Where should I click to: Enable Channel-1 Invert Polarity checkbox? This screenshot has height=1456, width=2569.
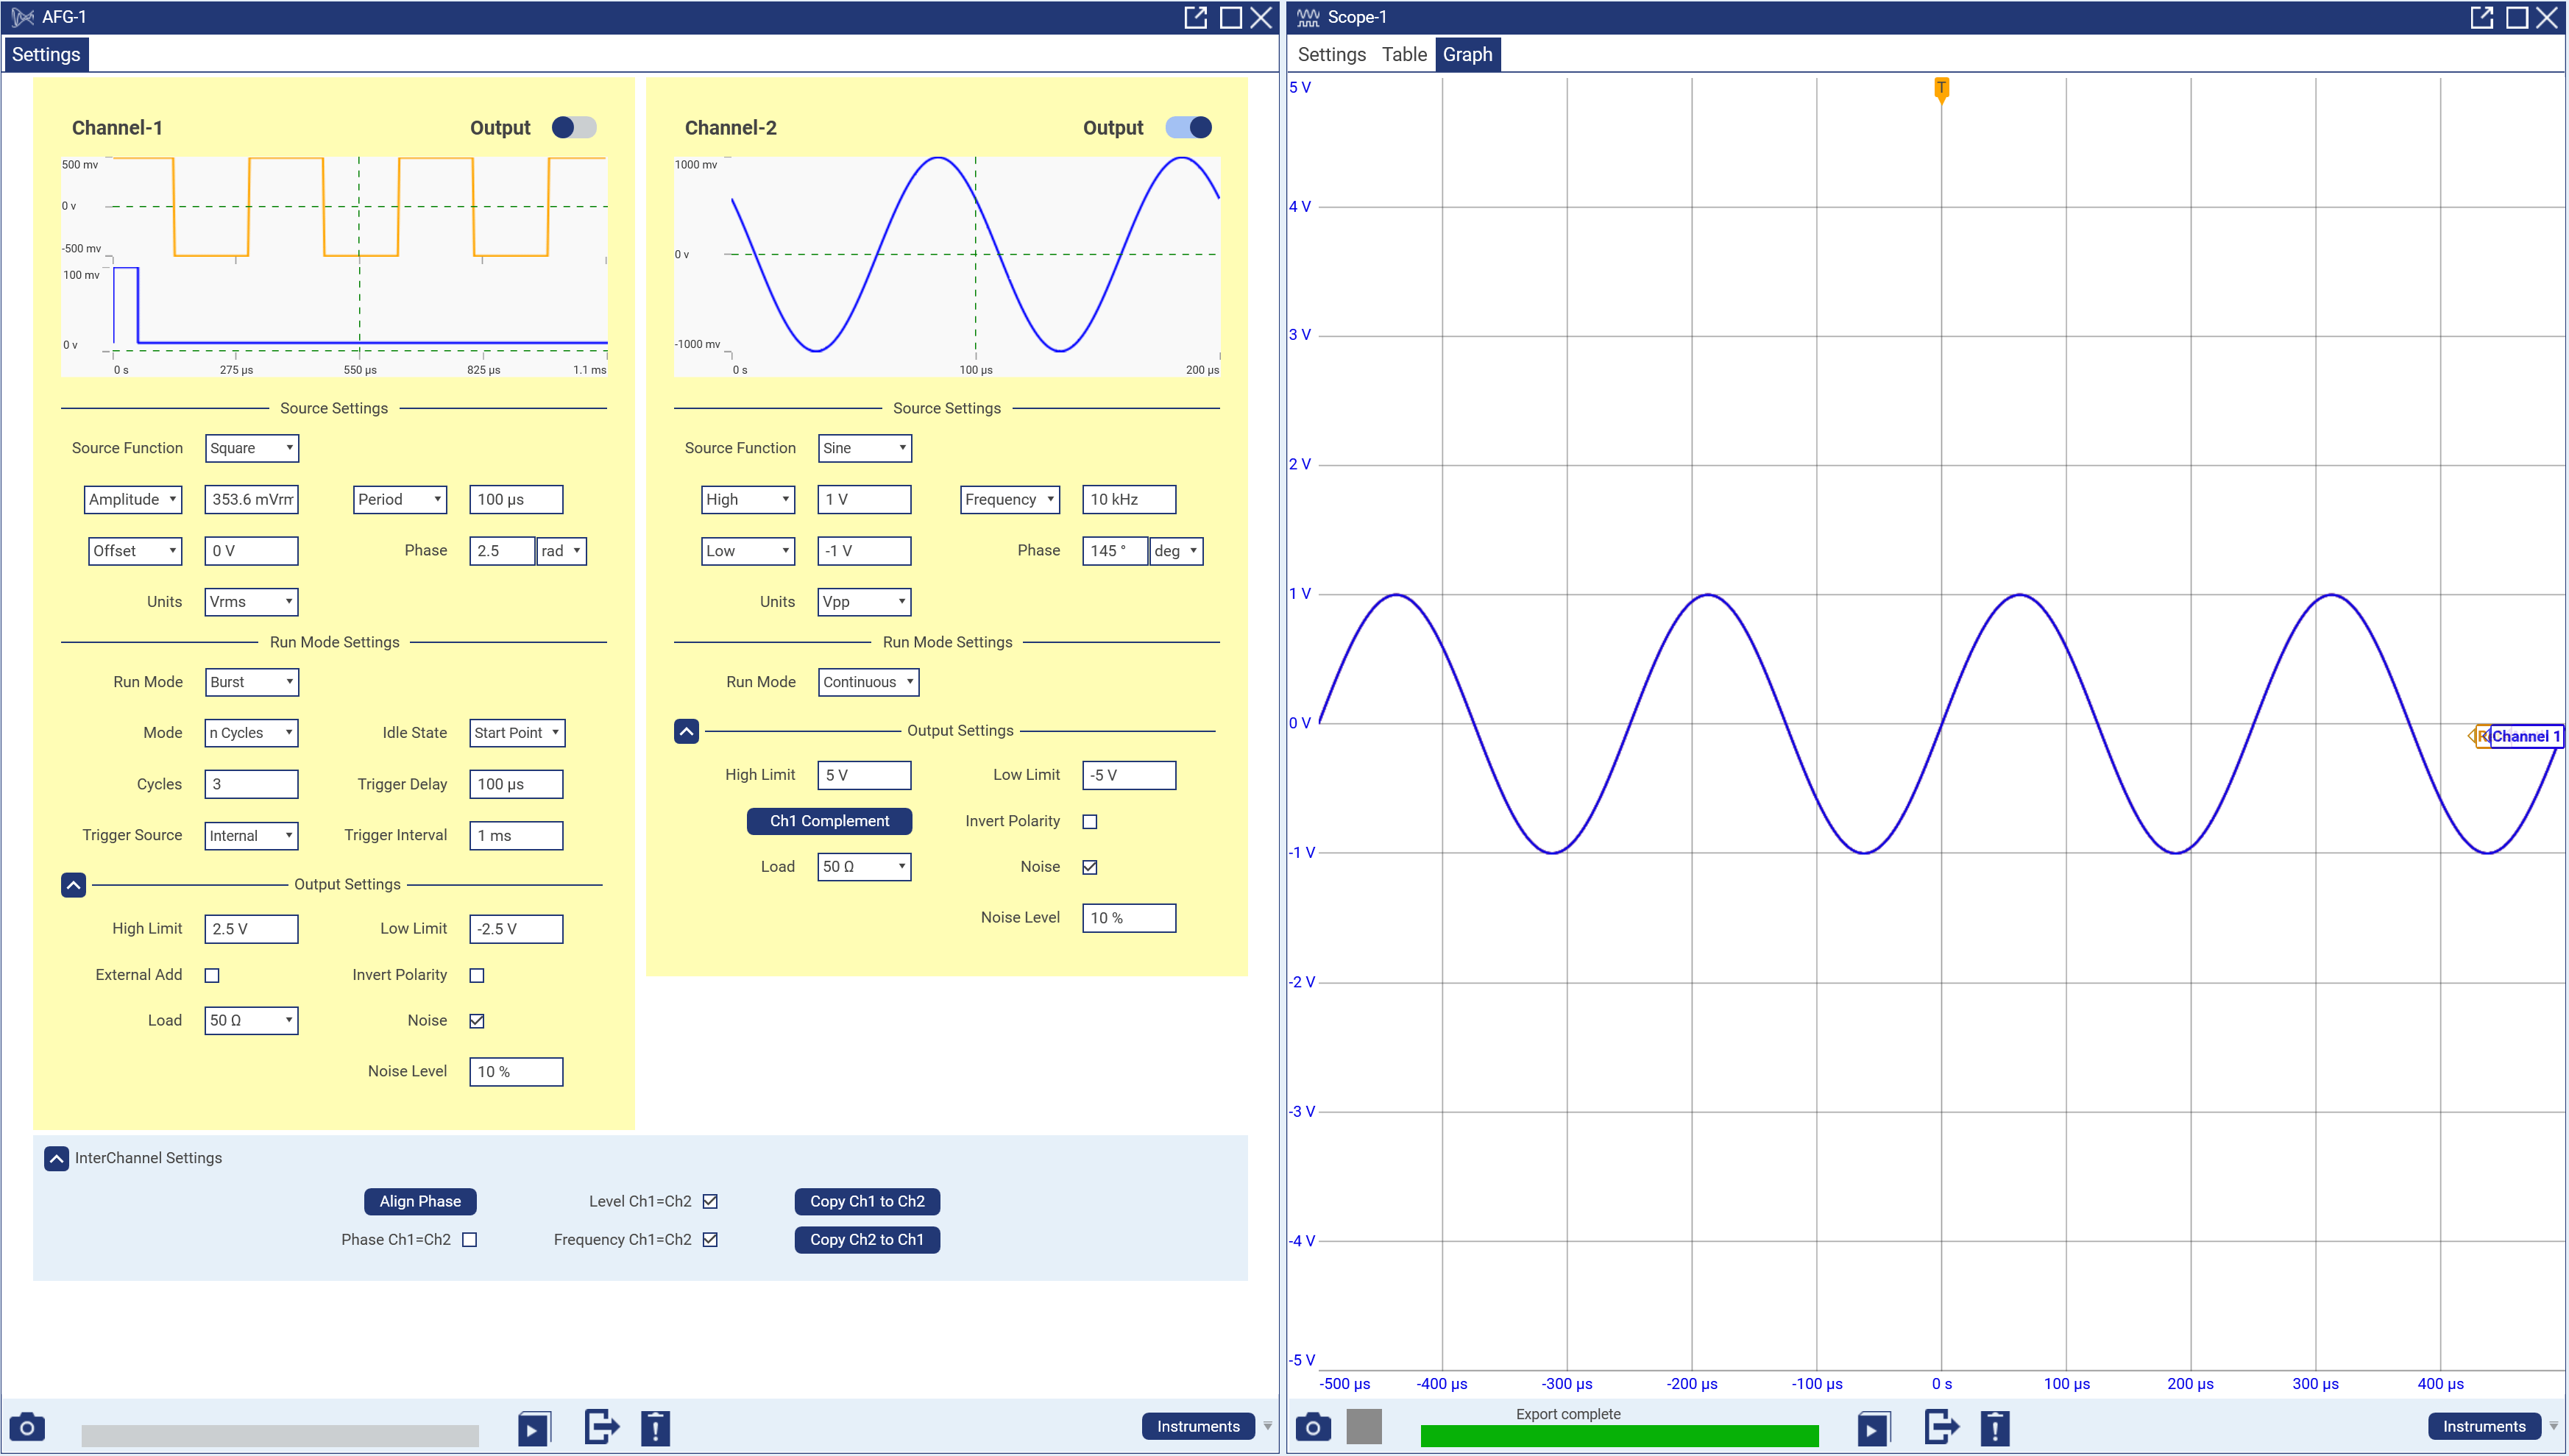click(x=477, y=975)
